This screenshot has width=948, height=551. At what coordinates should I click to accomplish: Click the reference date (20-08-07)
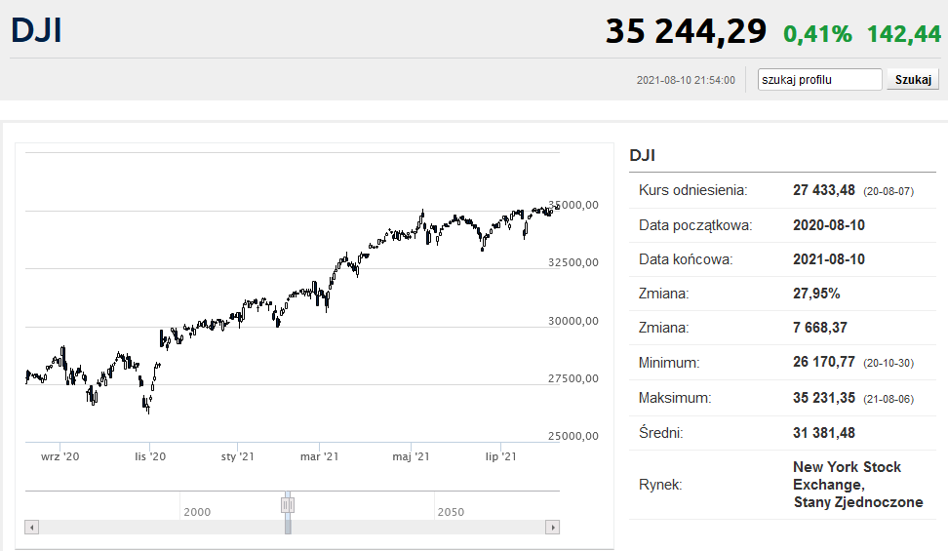(x=888, y=192)
